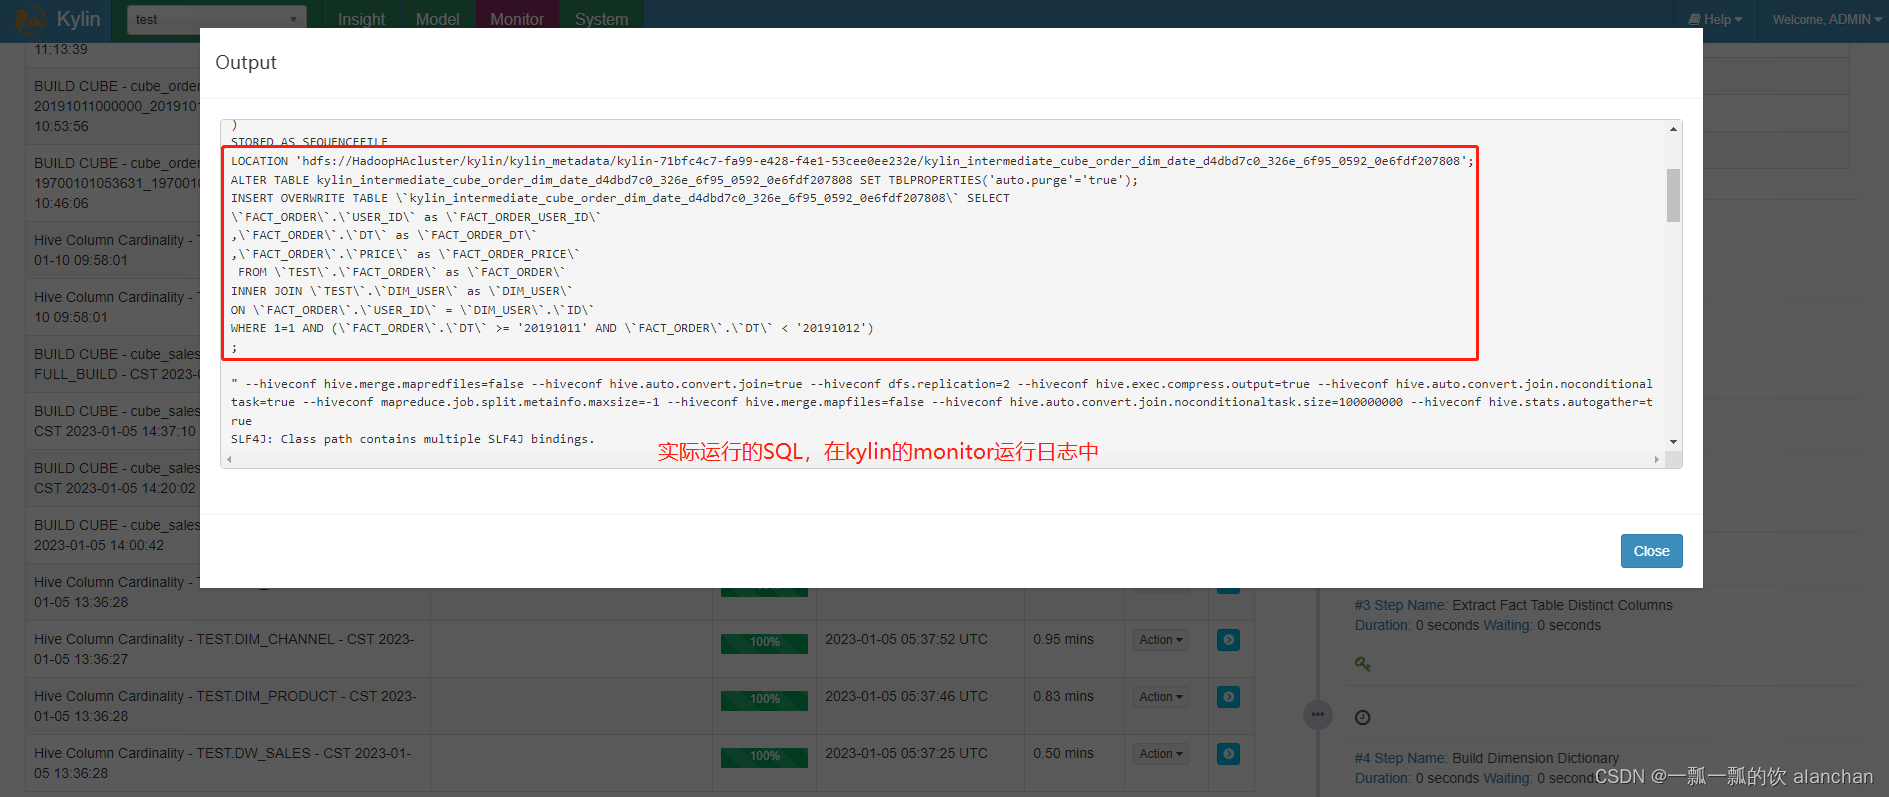This screenshot has width=1889, height=797.
Task: Click the '0.83 mins' duration cell
Action: [1063, 696]
